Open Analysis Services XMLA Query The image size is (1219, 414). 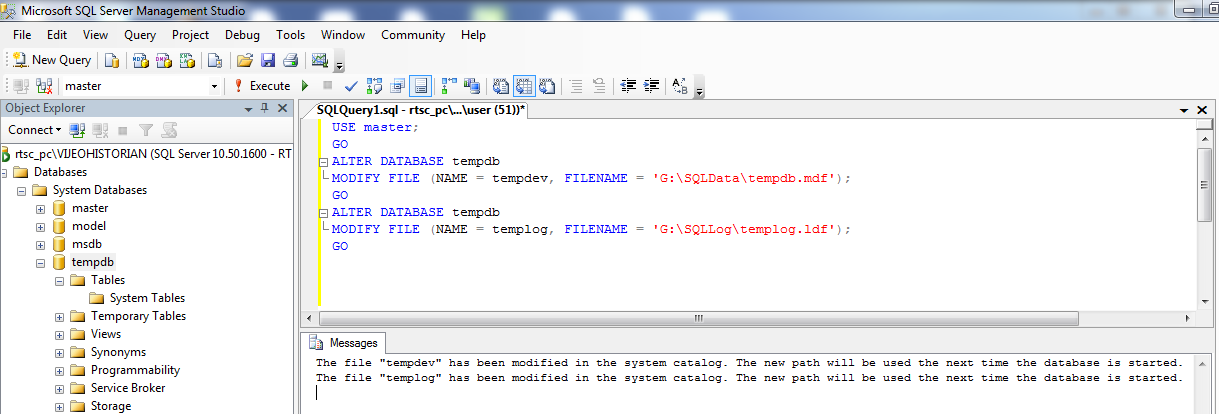tap(187, 60)
